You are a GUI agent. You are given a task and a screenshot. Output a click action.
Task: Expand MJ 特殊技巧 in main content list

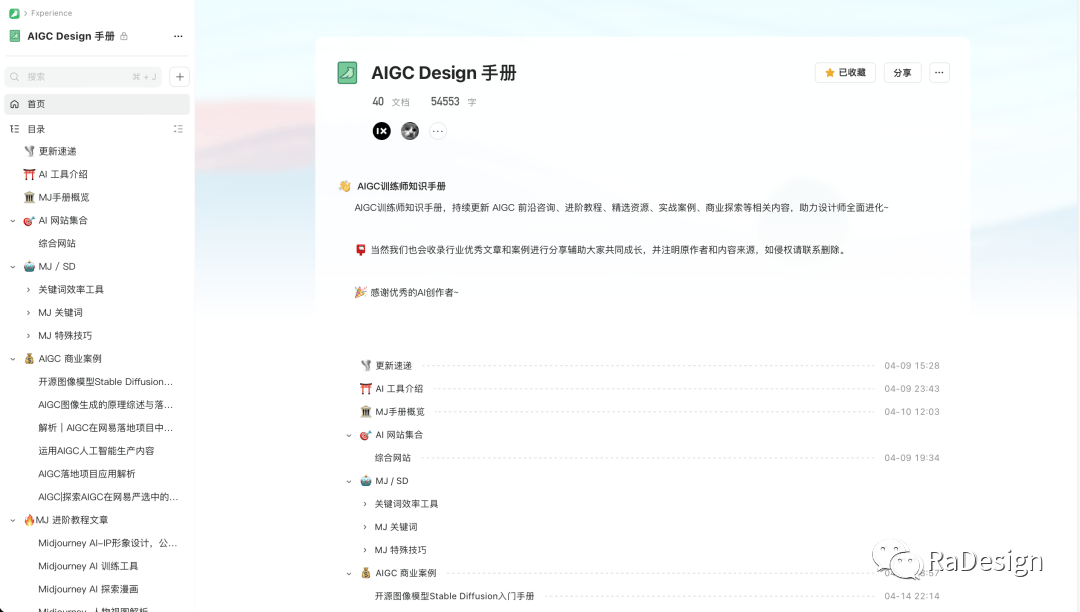[x=365, y=550]
